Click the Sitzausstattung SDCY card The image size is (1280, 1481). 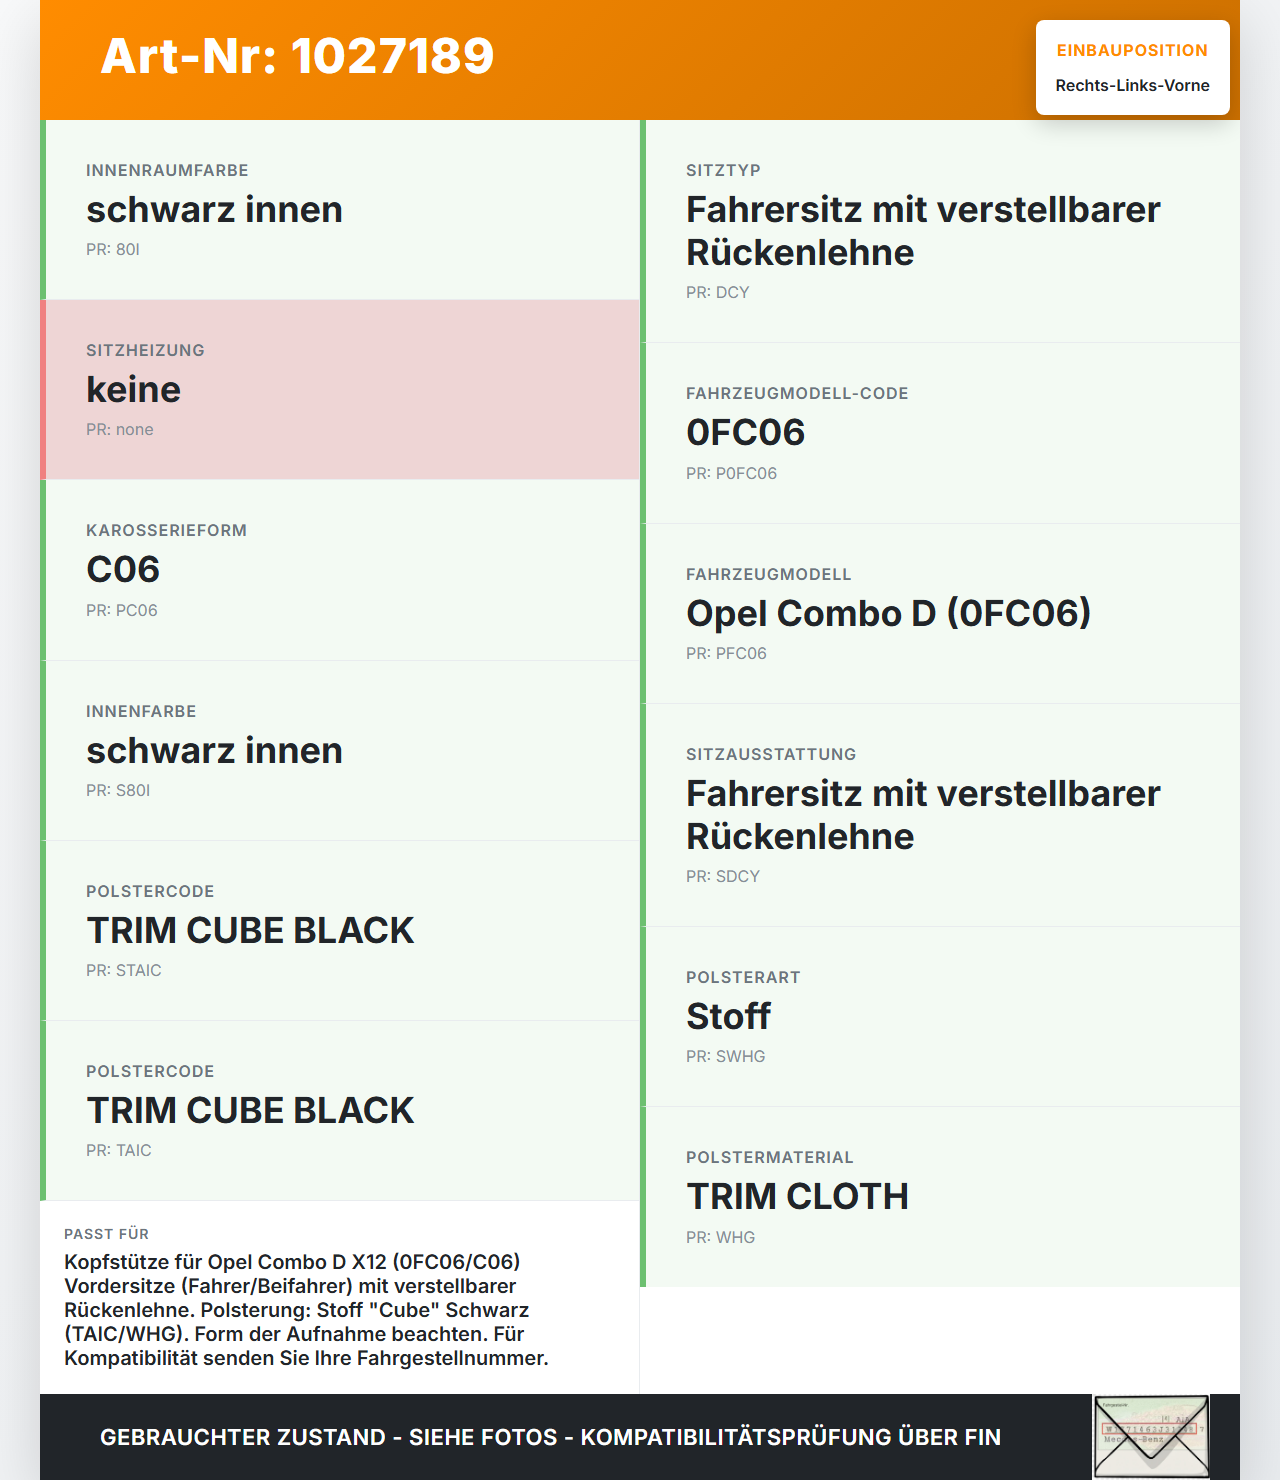pos(940,815)
